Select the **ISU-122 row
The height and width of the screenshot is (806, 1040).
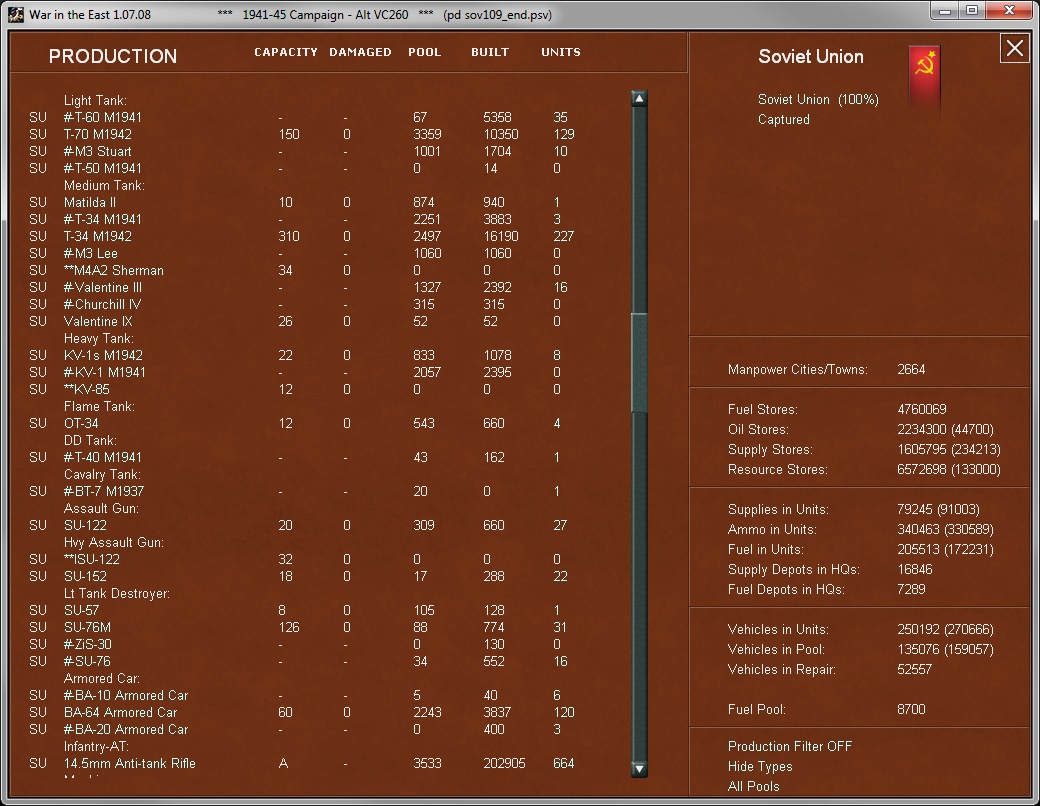coord(302,559)
